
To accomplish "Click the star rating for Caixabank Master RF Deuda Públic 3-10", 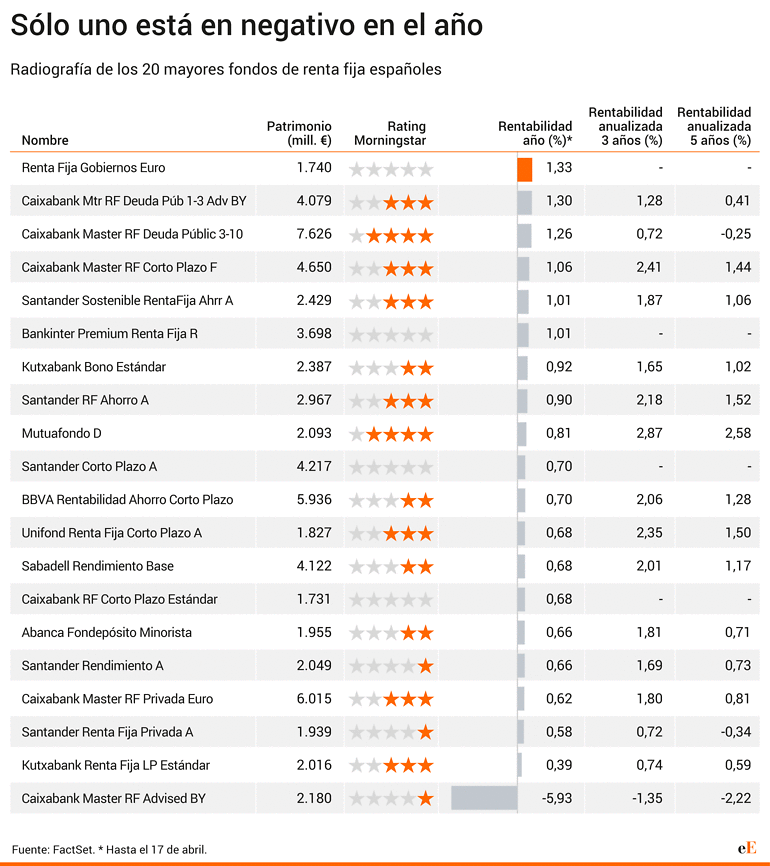I will point(391,236).
